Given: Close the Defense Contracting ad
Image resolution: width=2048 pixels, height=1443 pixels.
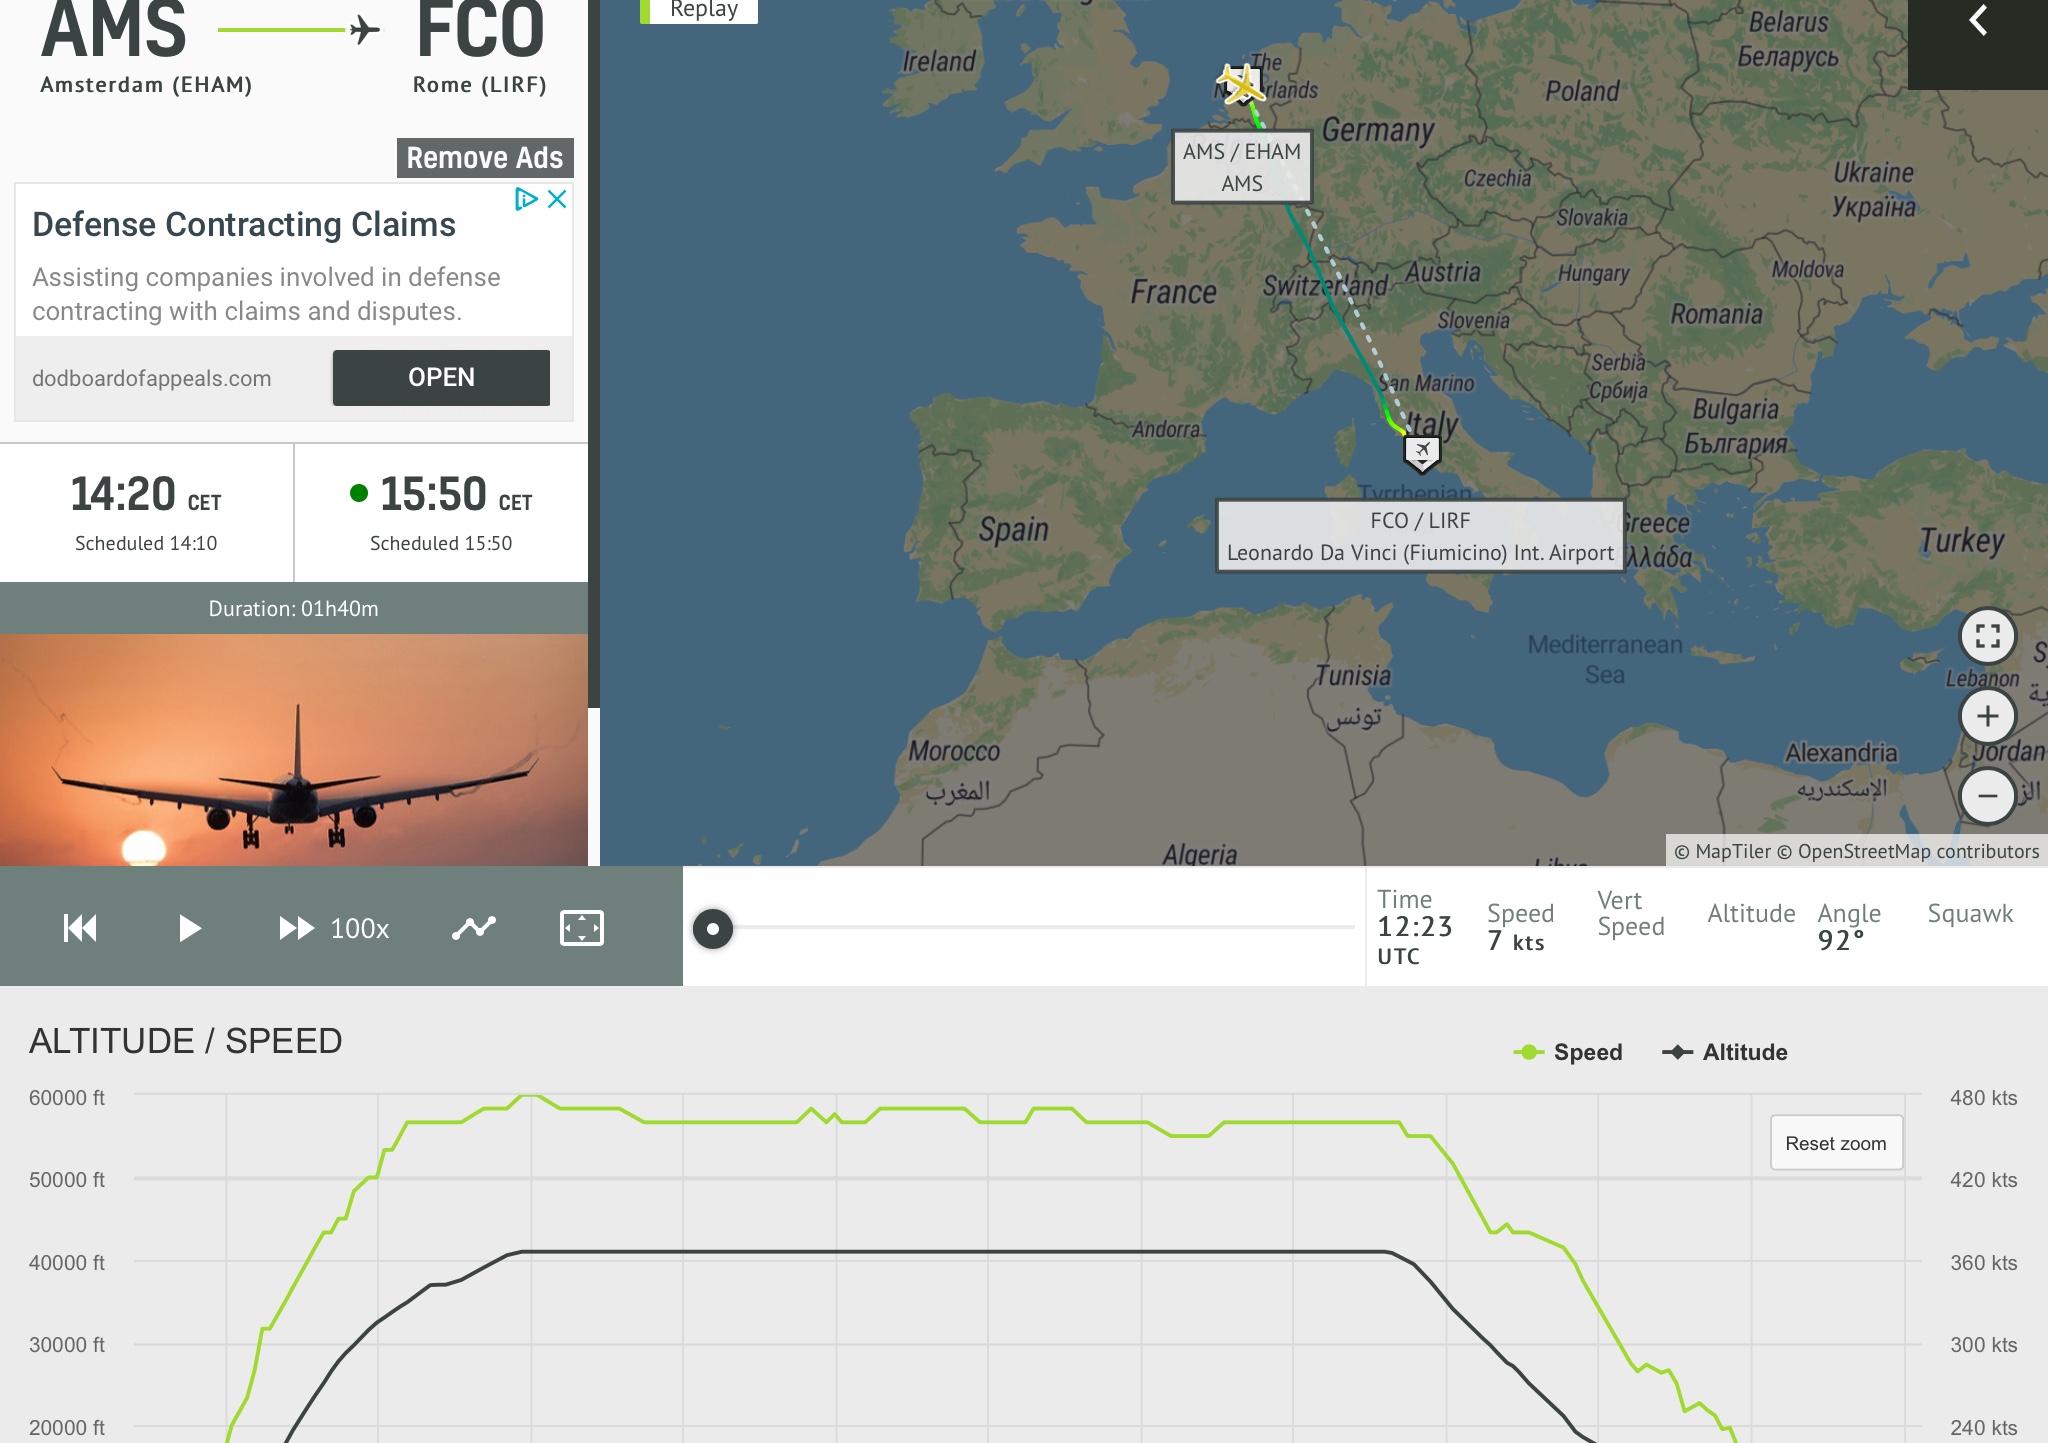Looking at the screenshot, I should click(x=558, y=199).
